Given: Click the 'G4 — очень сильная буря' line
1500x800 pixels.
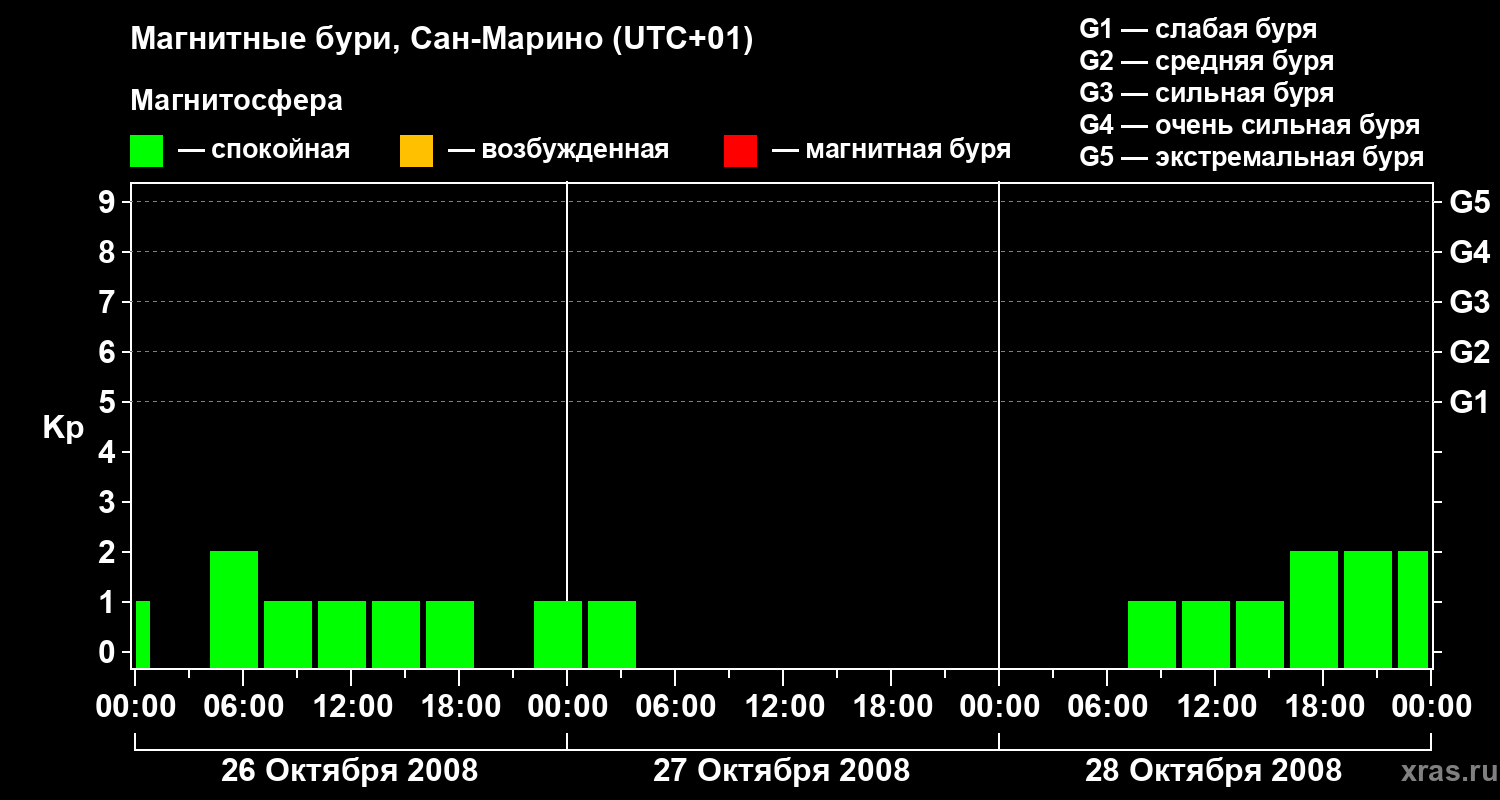Looking at the screenshot, I should [1249, 125].
